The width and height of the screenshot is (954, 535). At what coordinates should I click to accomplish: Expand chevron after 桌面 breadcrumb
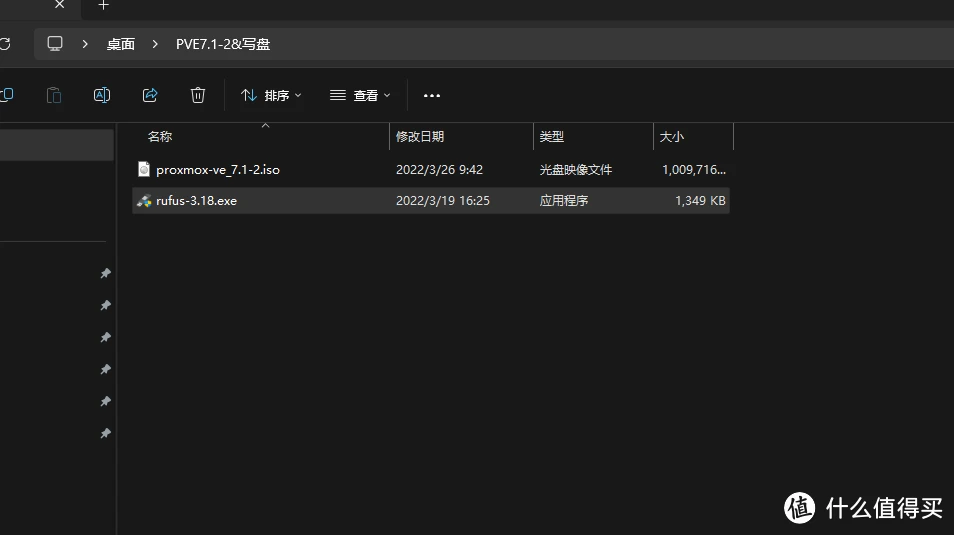[x=155, y=44]
